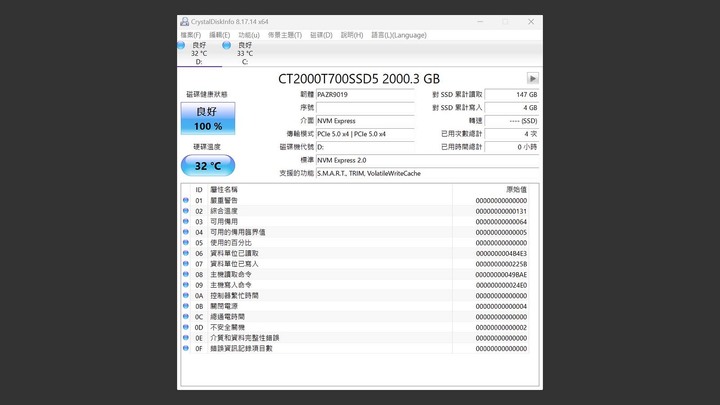
Task: Open the 說明(H) menu
Action: click(x=352, y=35)
